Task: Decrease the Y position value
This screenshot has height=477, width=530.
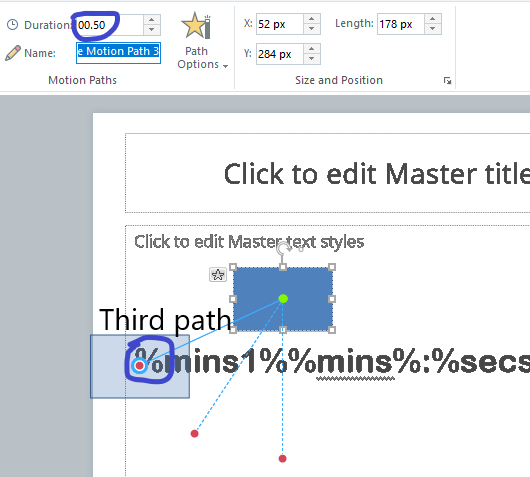Action: (312, 59)
